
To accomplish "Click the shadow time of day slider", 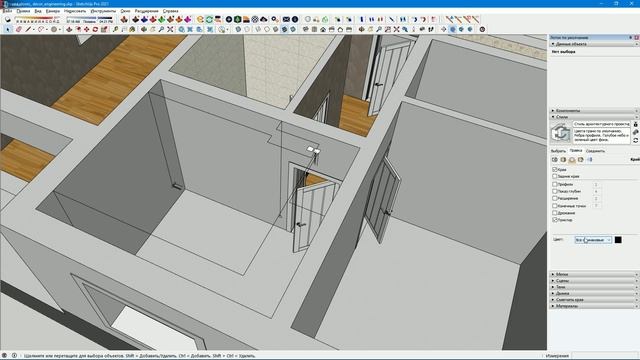I will pyautogui.click(x=89, y=18).
